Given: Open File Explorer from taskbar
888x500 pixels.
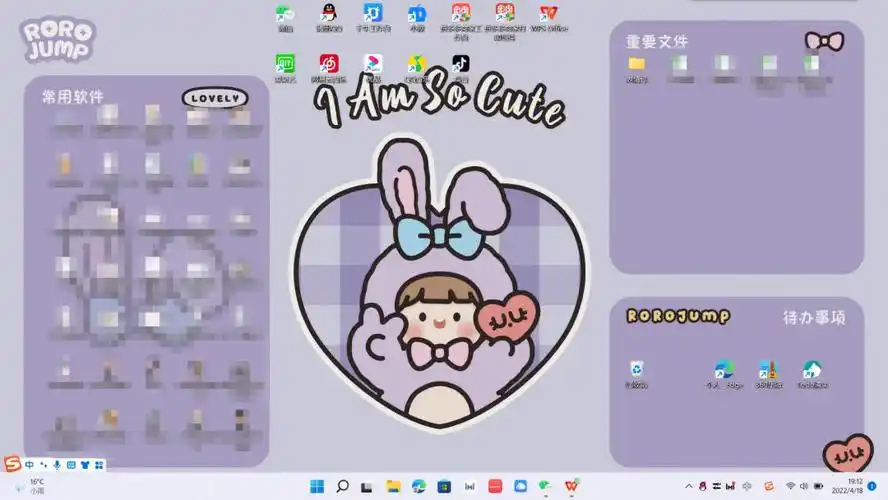Looking at the screenshot, I should 393,486.
